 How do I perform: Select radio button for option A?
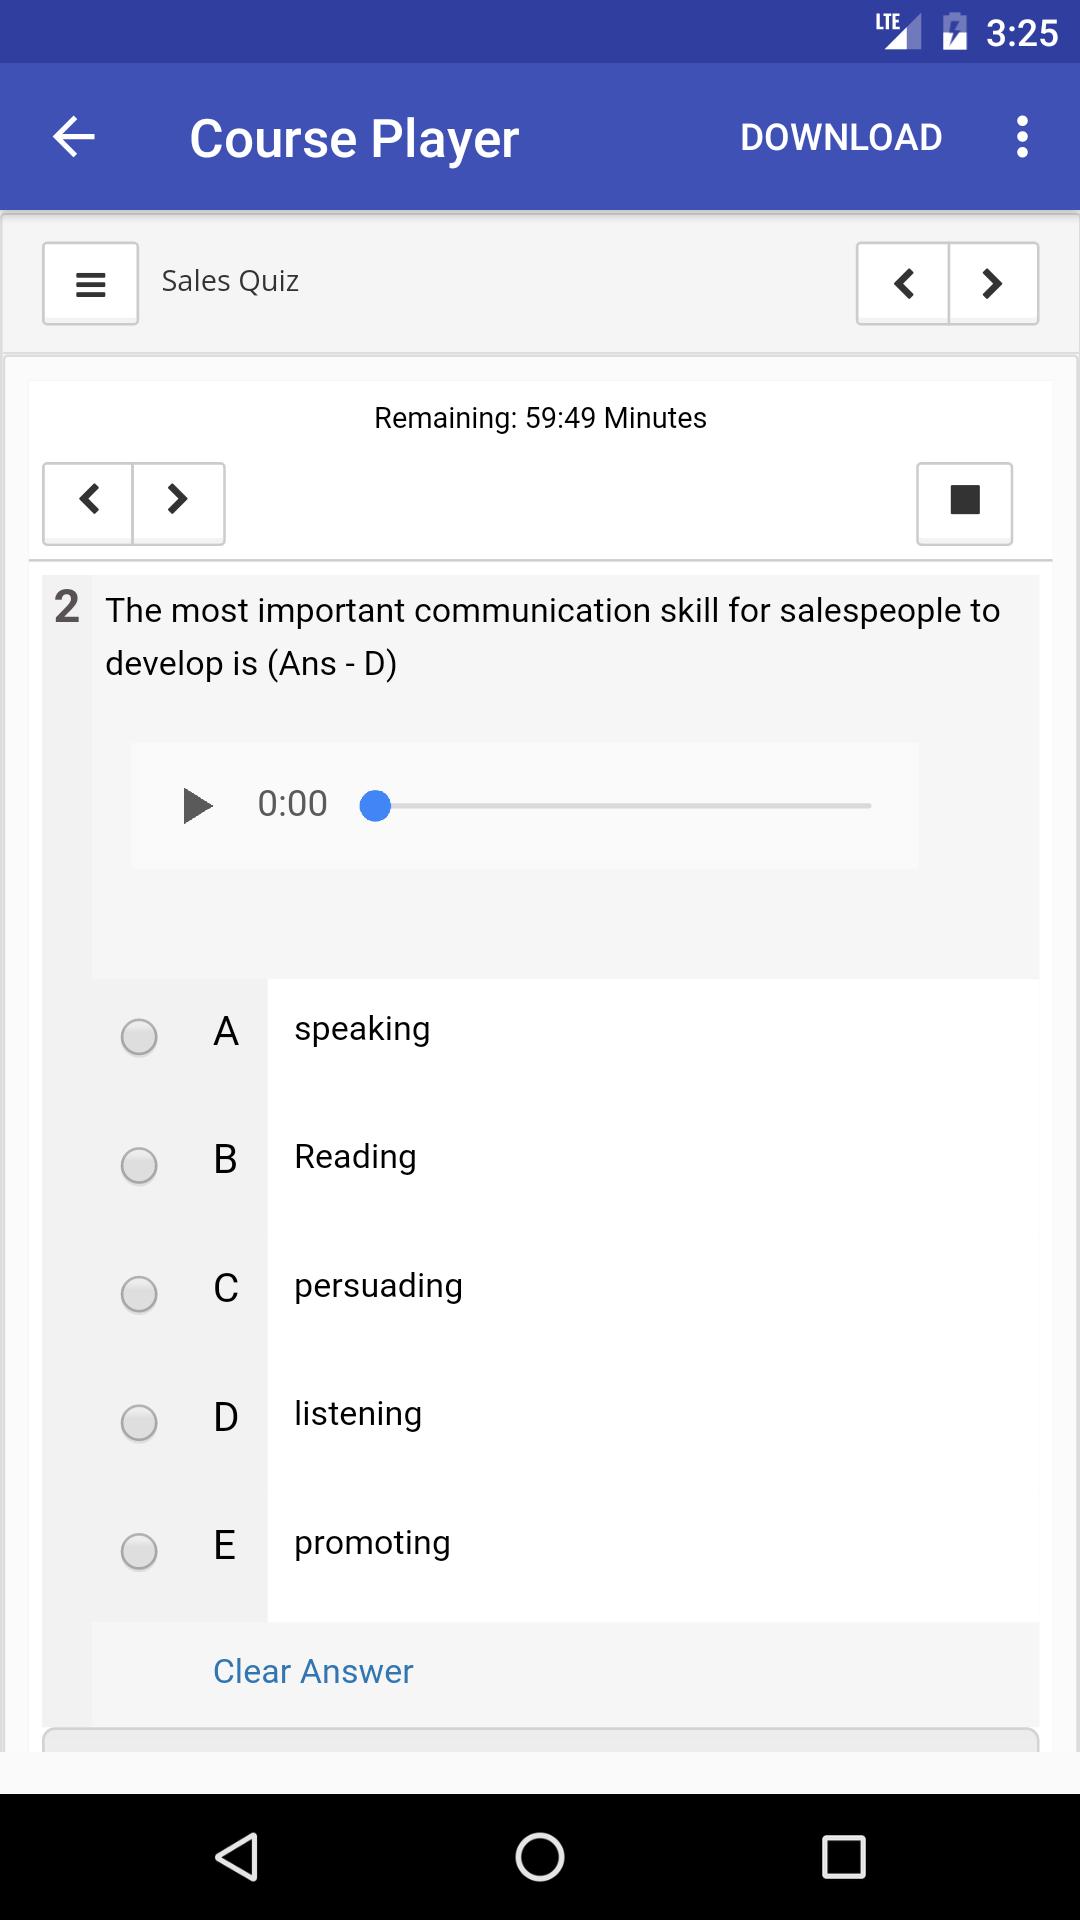139,1037
